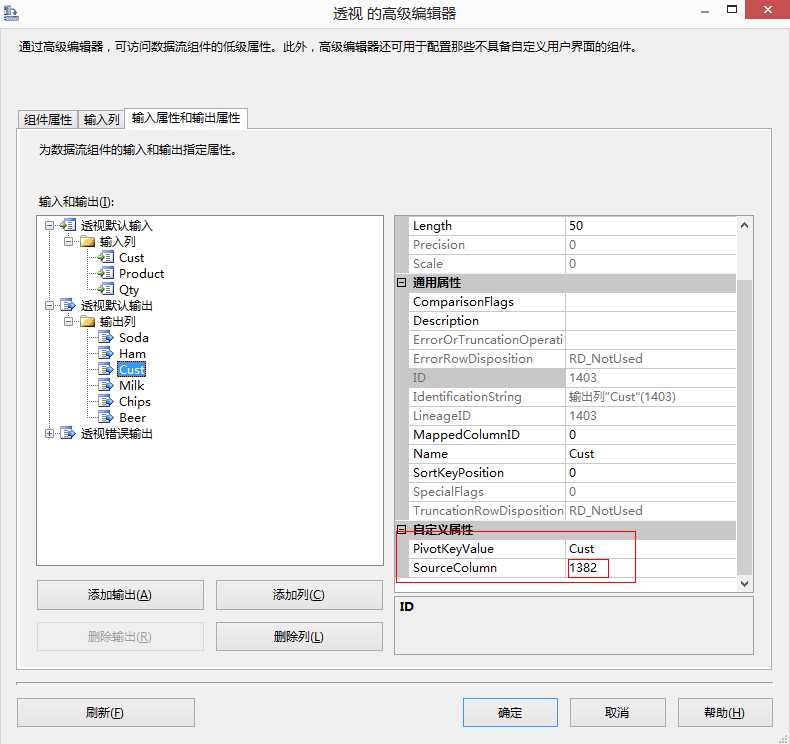Click the property grid scrollbar thumb

tap(744, 426)
